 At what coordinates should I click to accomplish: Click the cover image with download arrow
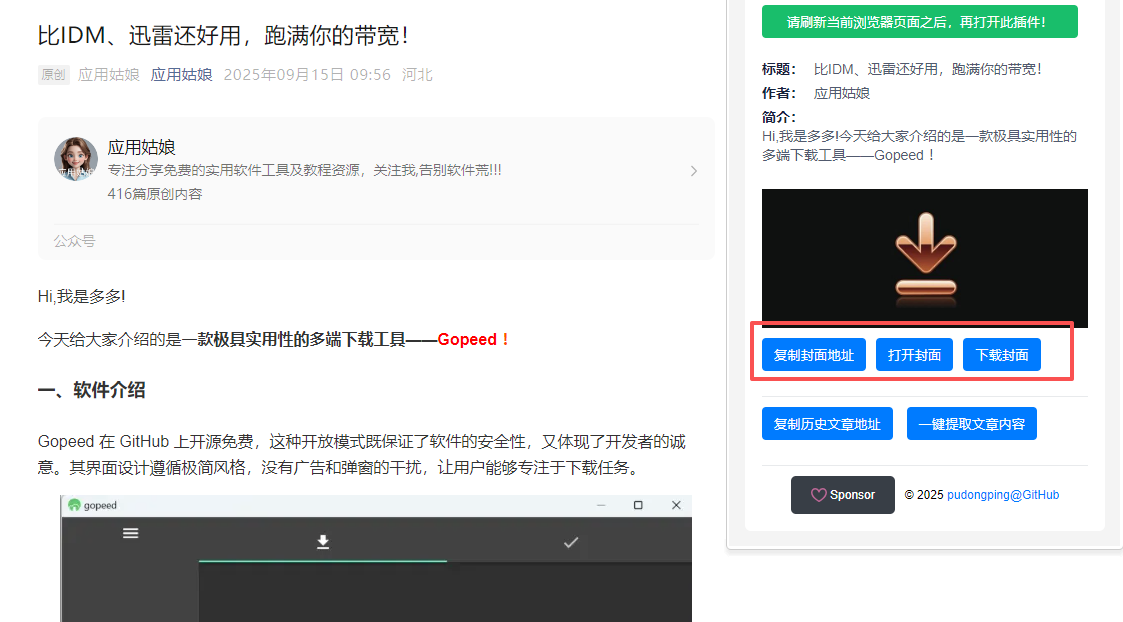tap(924, 258)
